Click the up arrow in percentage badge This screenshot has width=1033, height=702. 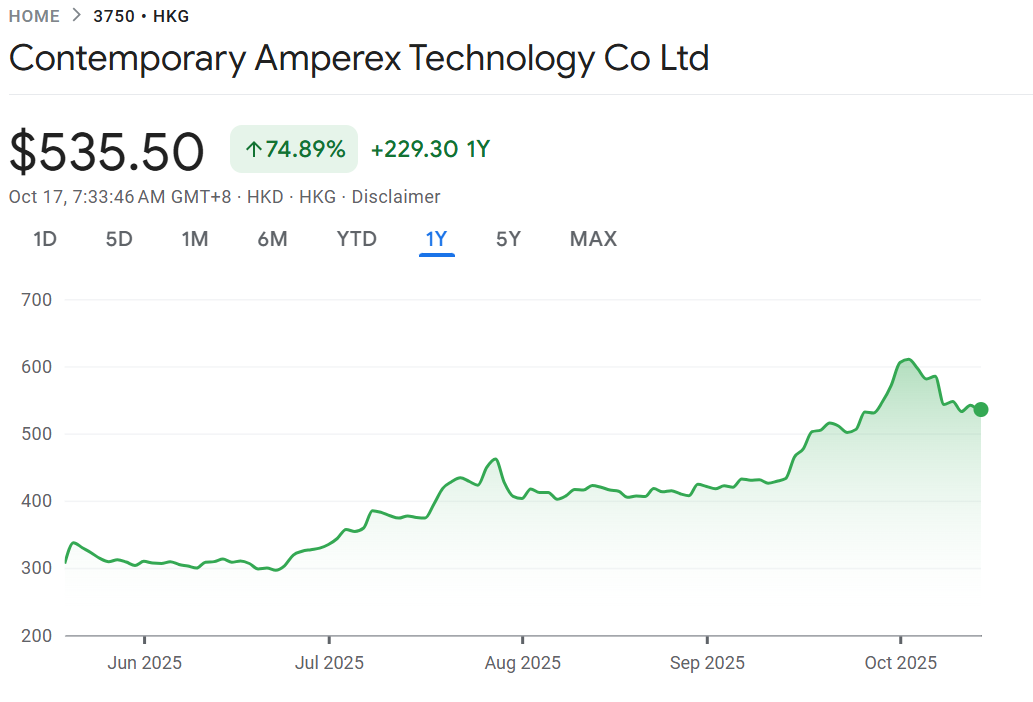tap(253, 150)
